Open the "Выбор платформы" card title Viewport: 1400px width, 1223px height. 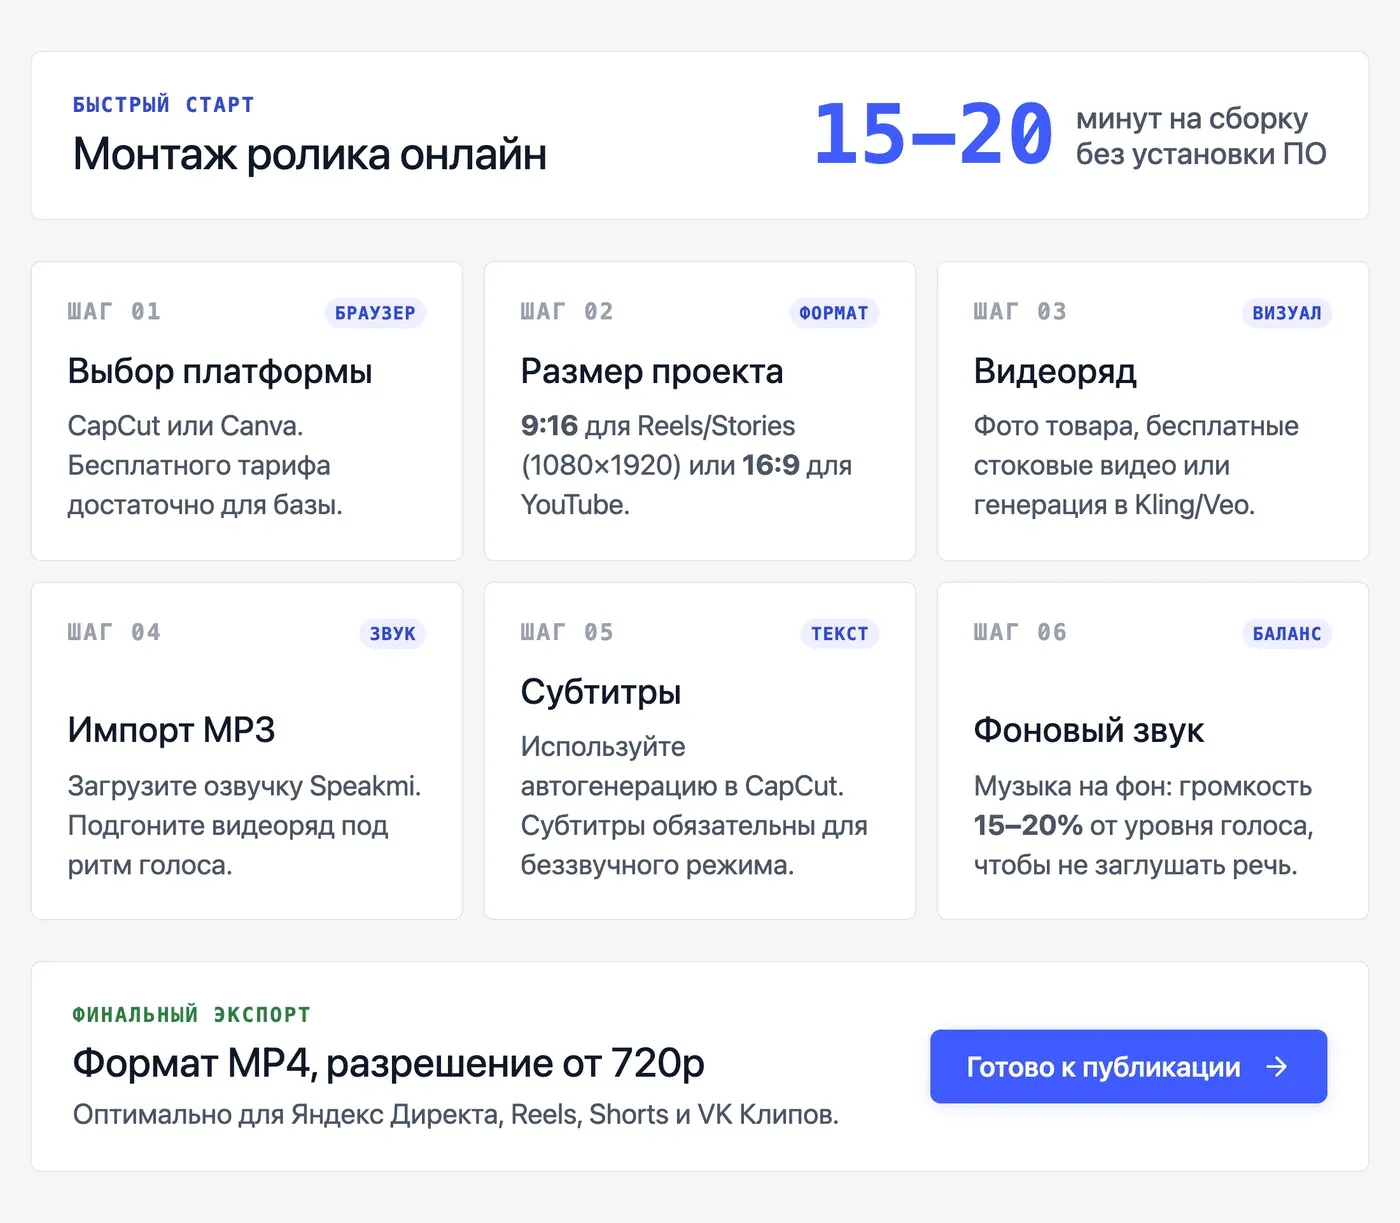(220, 372)
